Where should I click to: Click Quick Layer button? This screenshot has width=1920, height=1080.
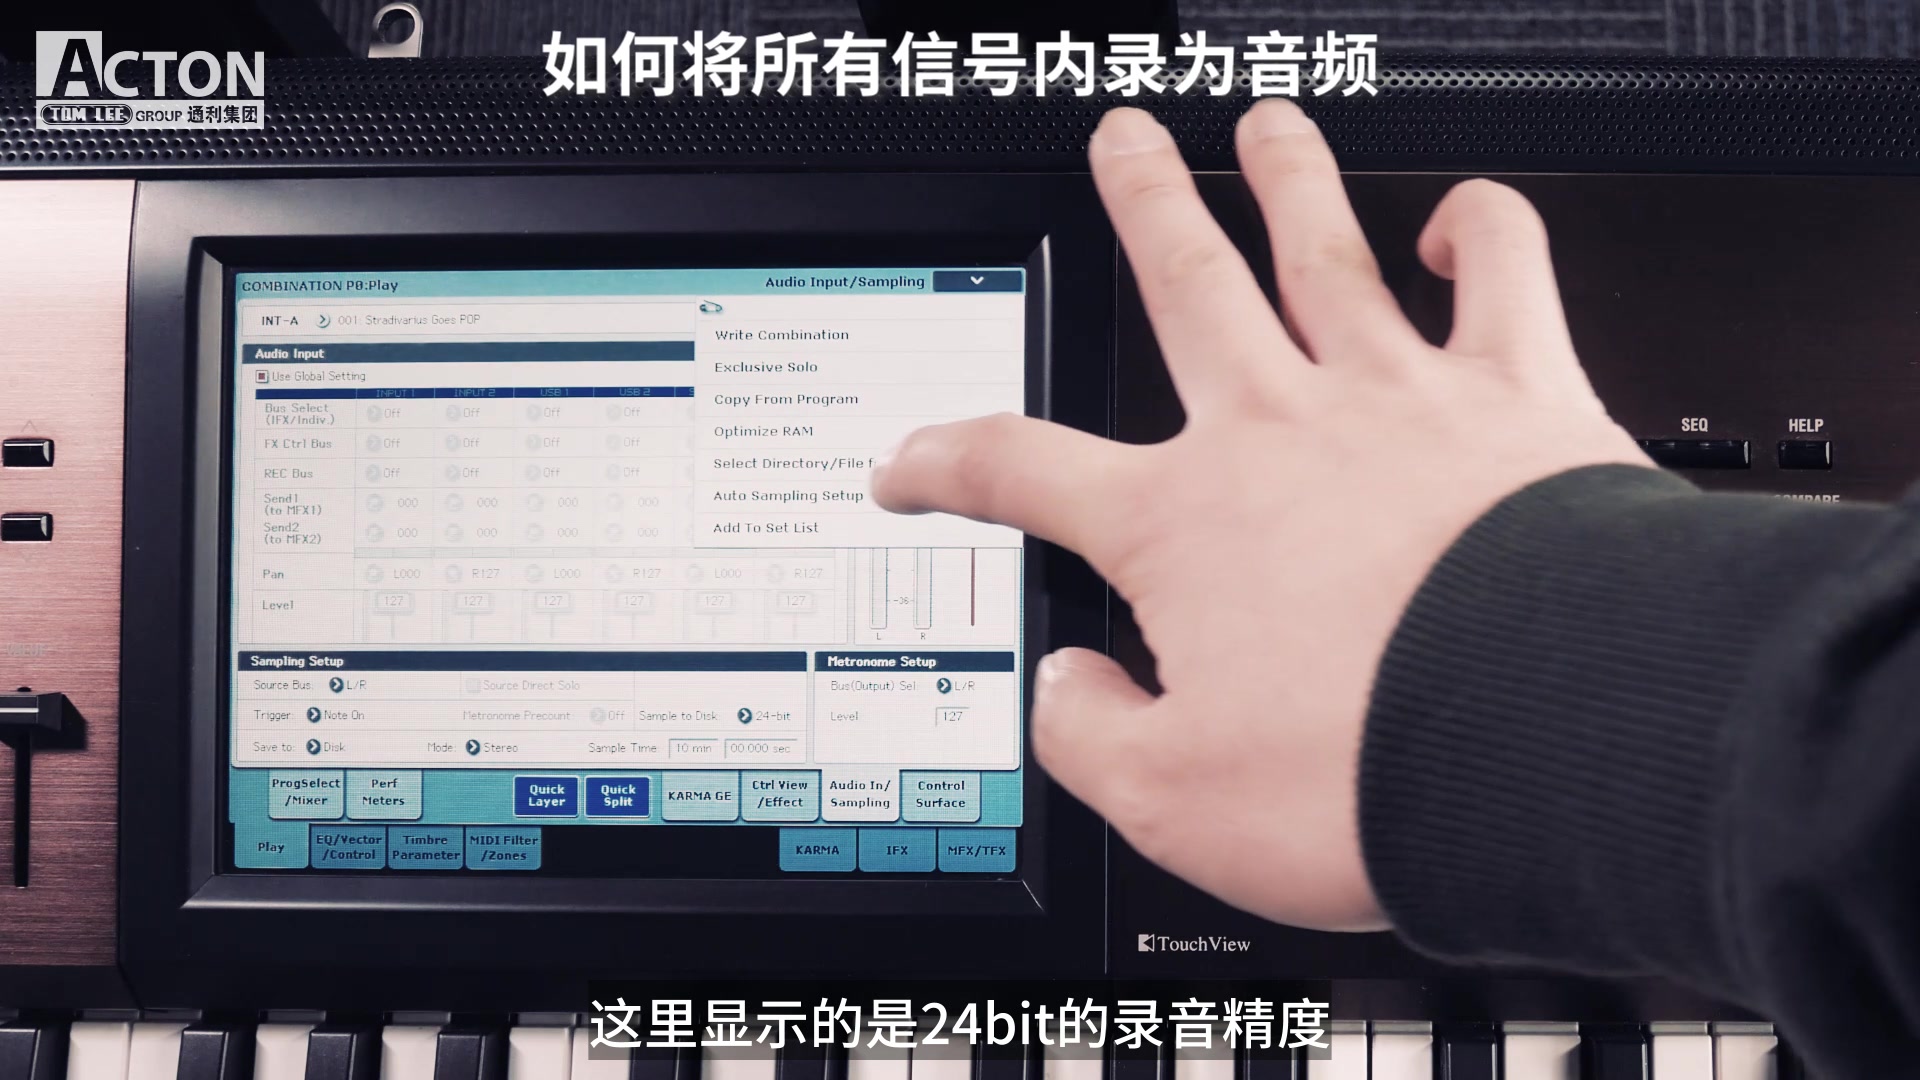545,793
